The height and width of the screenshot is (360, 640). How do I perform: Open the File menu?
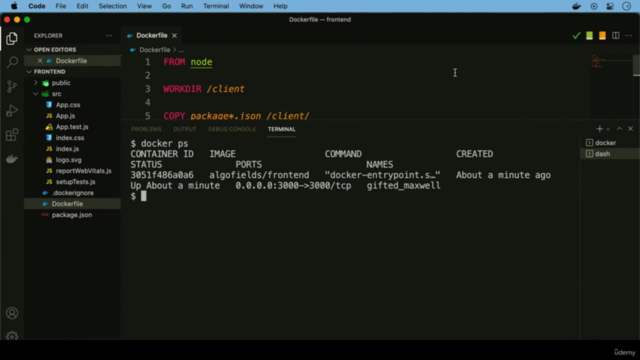click(x=61, y=6)
